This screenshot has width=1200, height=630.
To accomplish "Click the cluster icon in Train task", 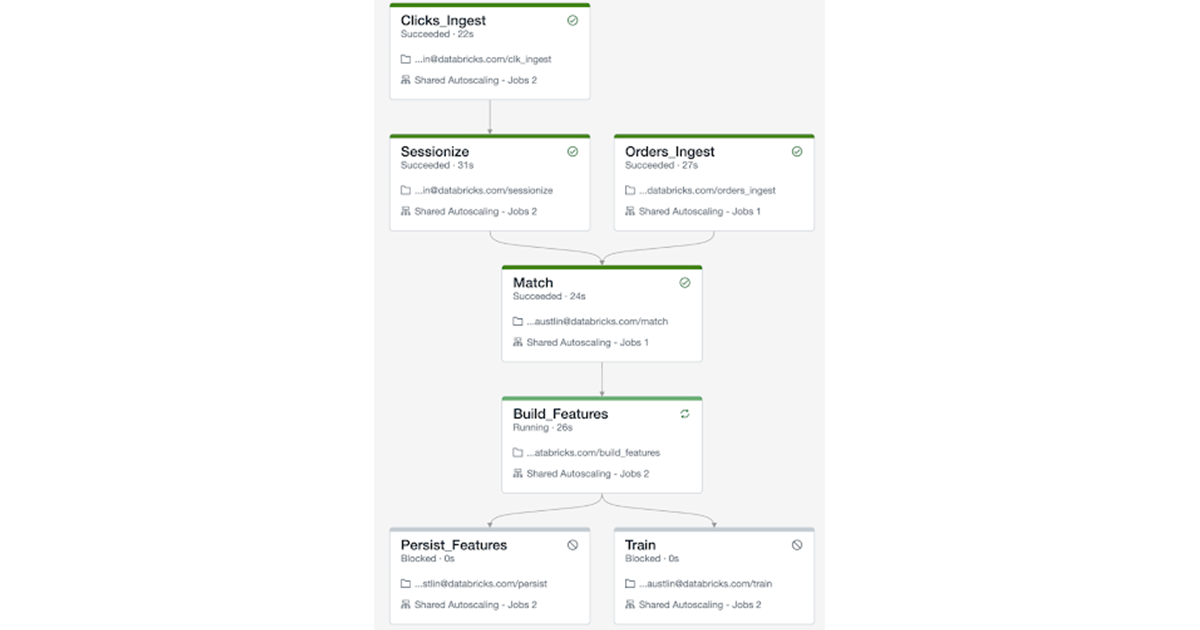I will [630, 604].
